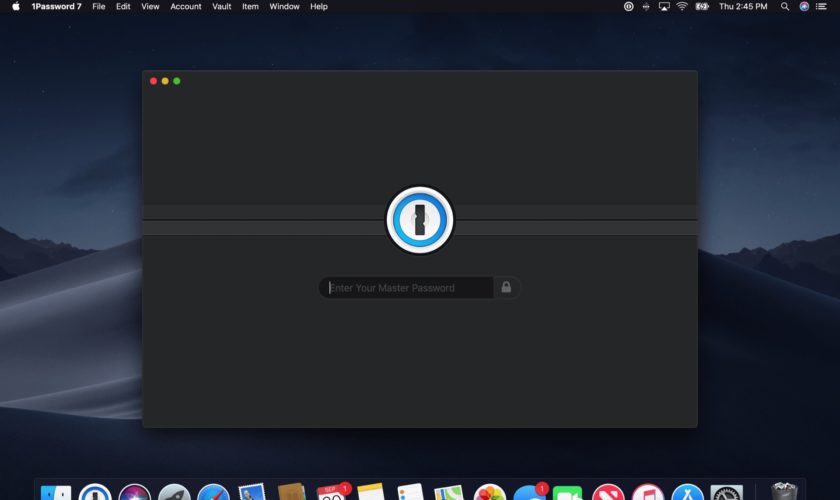Open Photos from the Dock
The height and width of the screenshot is (500, 840).
489,494
